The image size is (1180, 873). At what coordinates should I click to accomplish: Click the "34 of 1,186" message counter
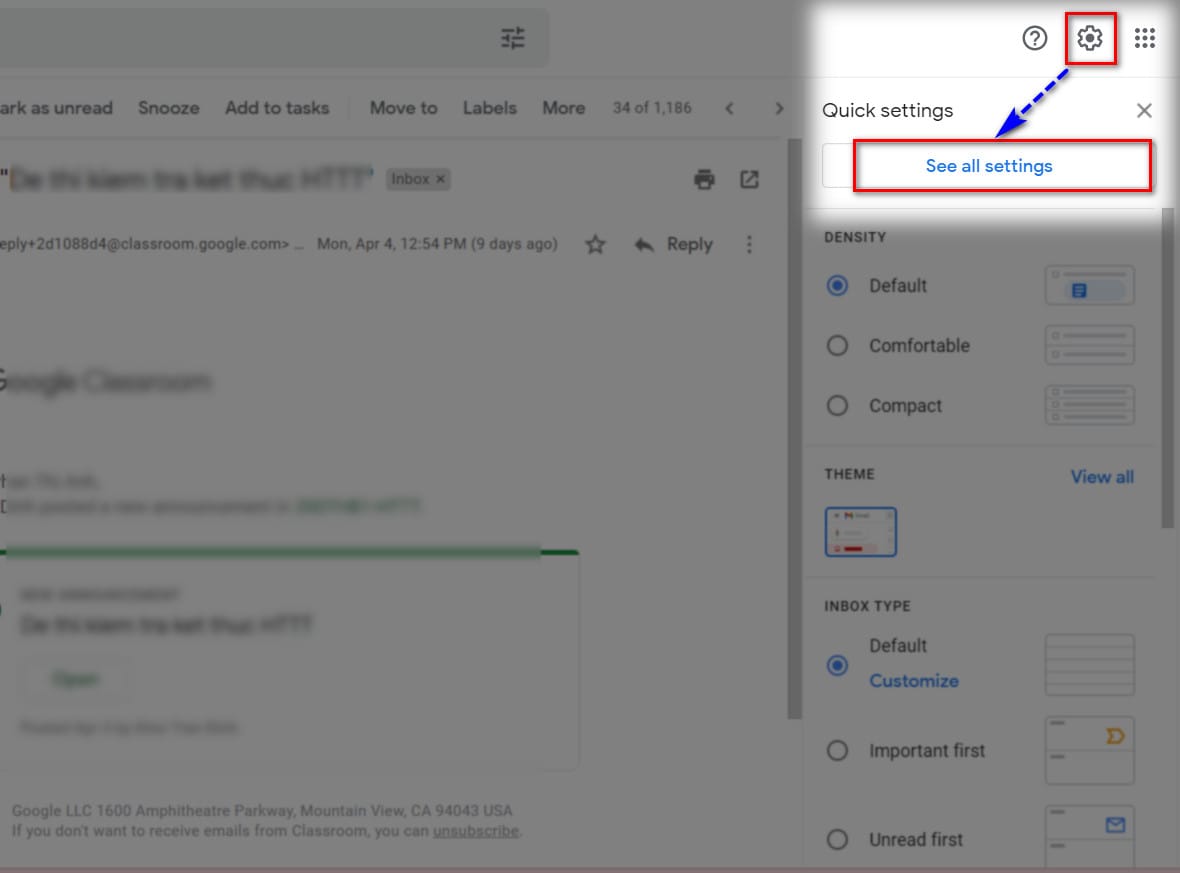click(652, 108)
